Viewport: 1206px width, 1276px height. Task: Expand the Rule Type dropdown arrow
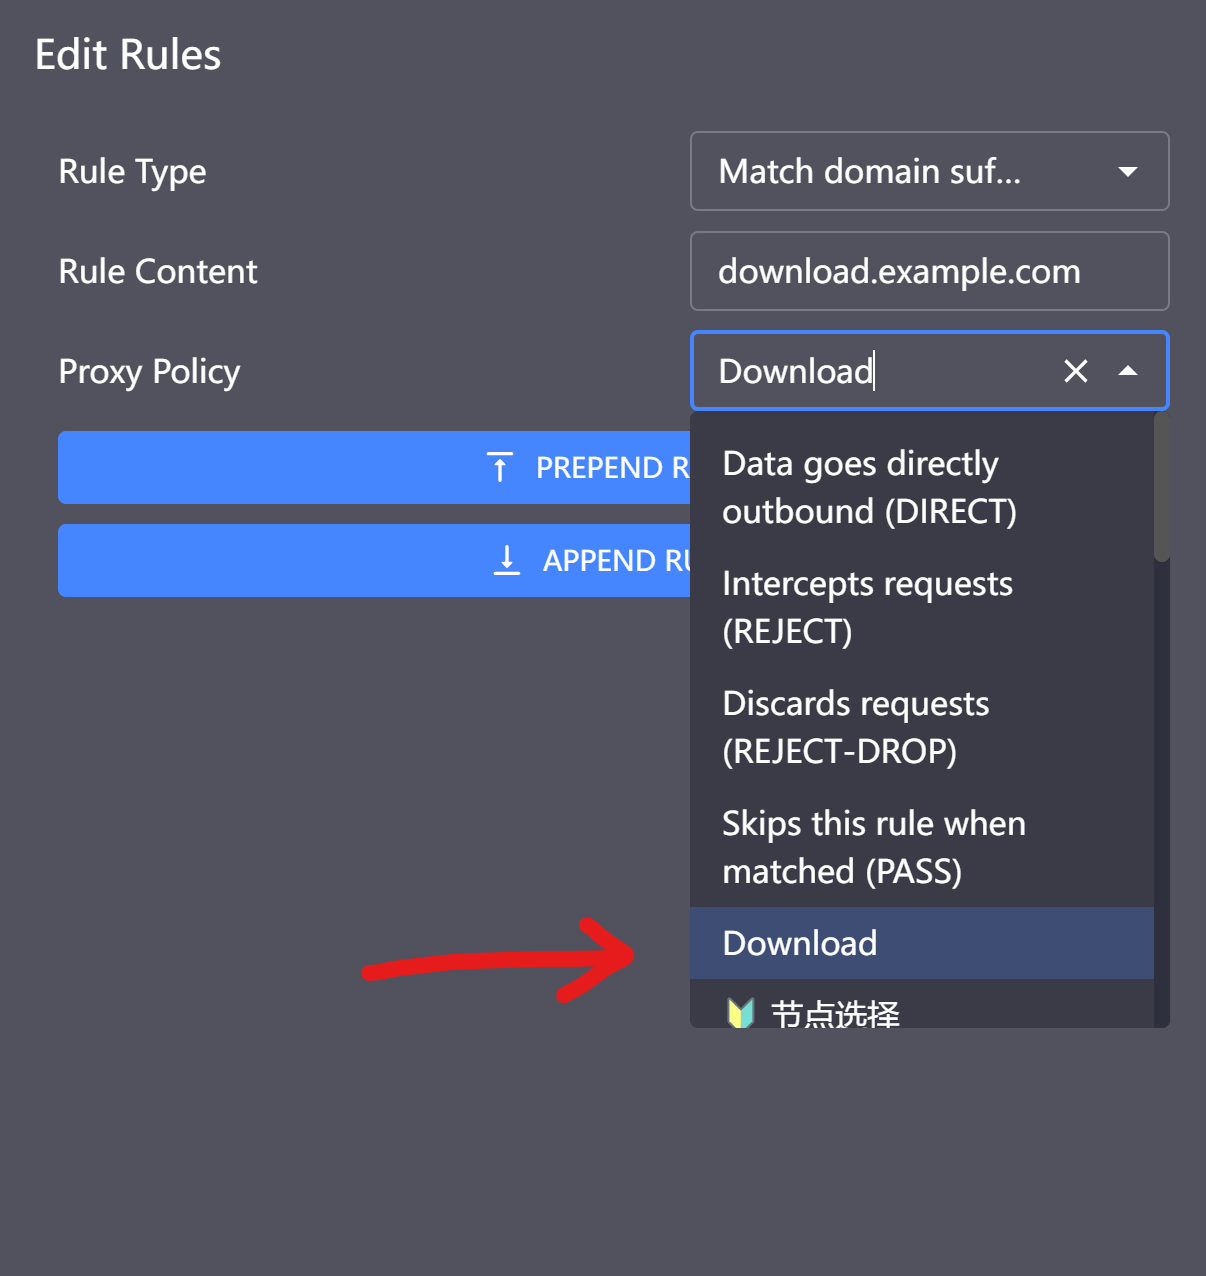[x=1128, y=172]
